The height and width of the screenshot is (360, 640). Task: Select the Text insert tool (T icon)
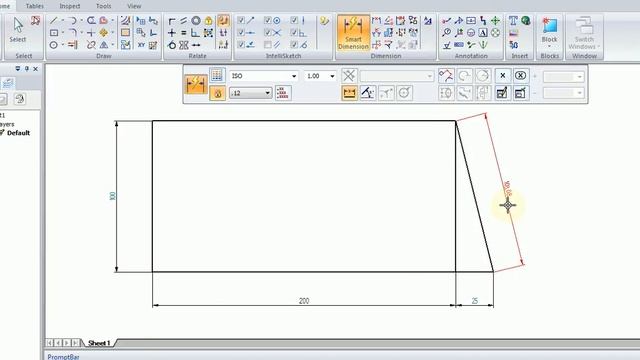tap(513, 20)
